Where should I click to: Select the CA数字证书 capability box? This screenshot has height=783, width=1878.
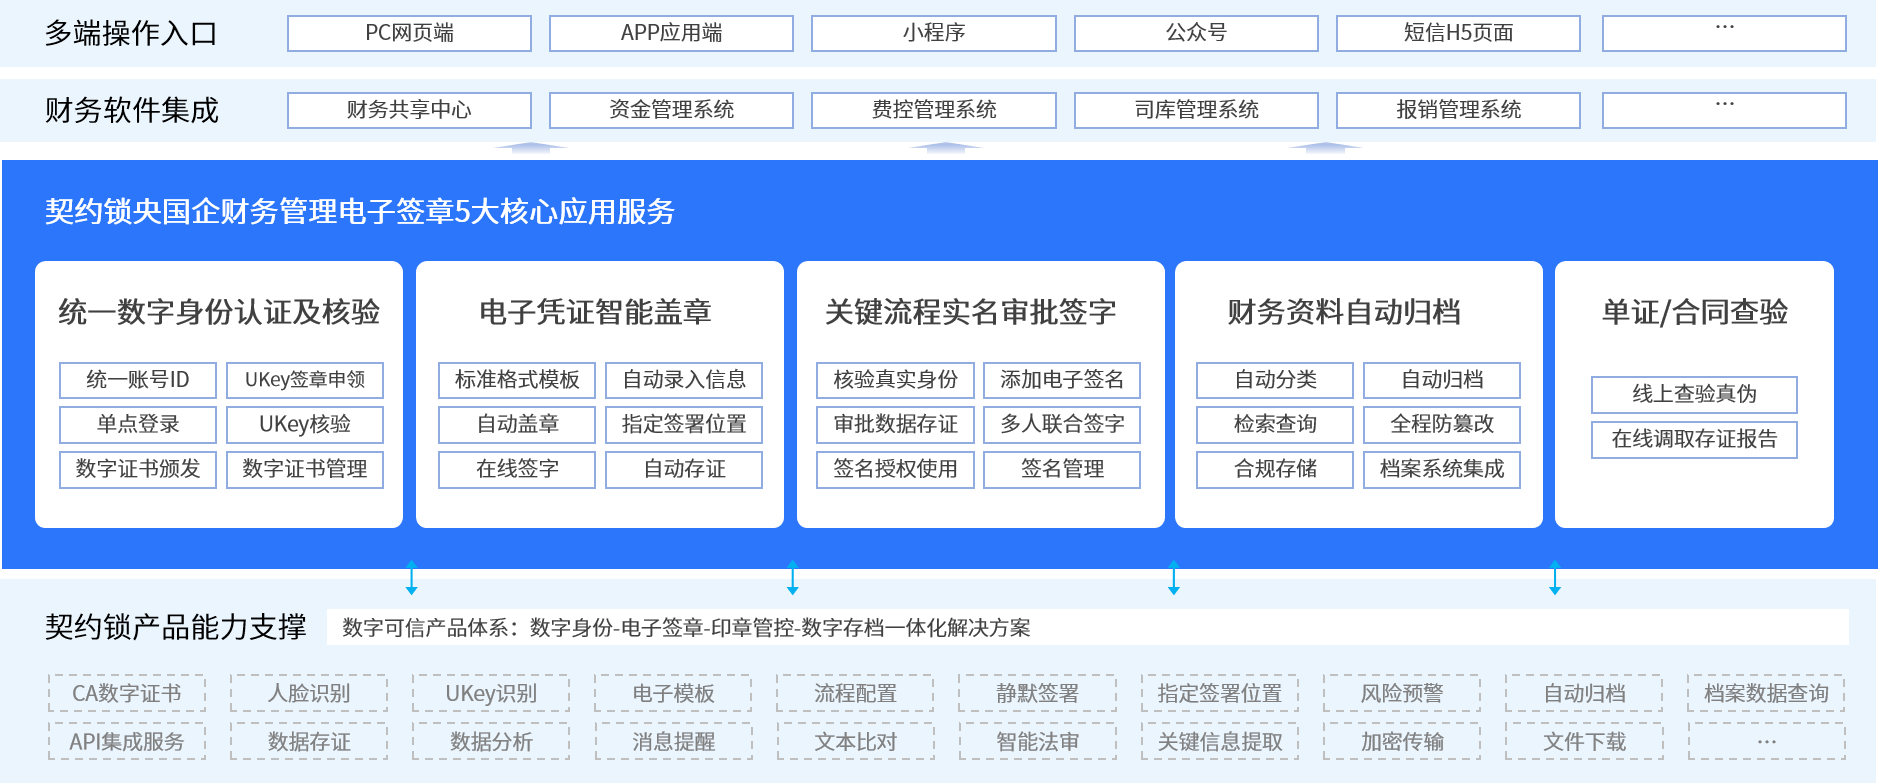pyautogui.click(x=127, y=693)
